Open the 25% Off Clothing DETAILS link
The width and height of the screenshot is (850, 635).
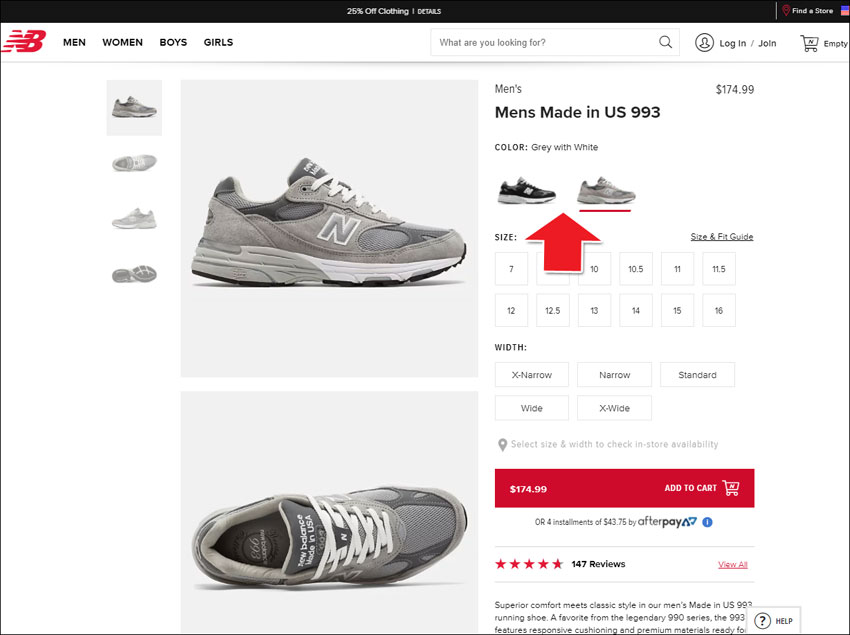pyautogui.click(x=429, y=11)
